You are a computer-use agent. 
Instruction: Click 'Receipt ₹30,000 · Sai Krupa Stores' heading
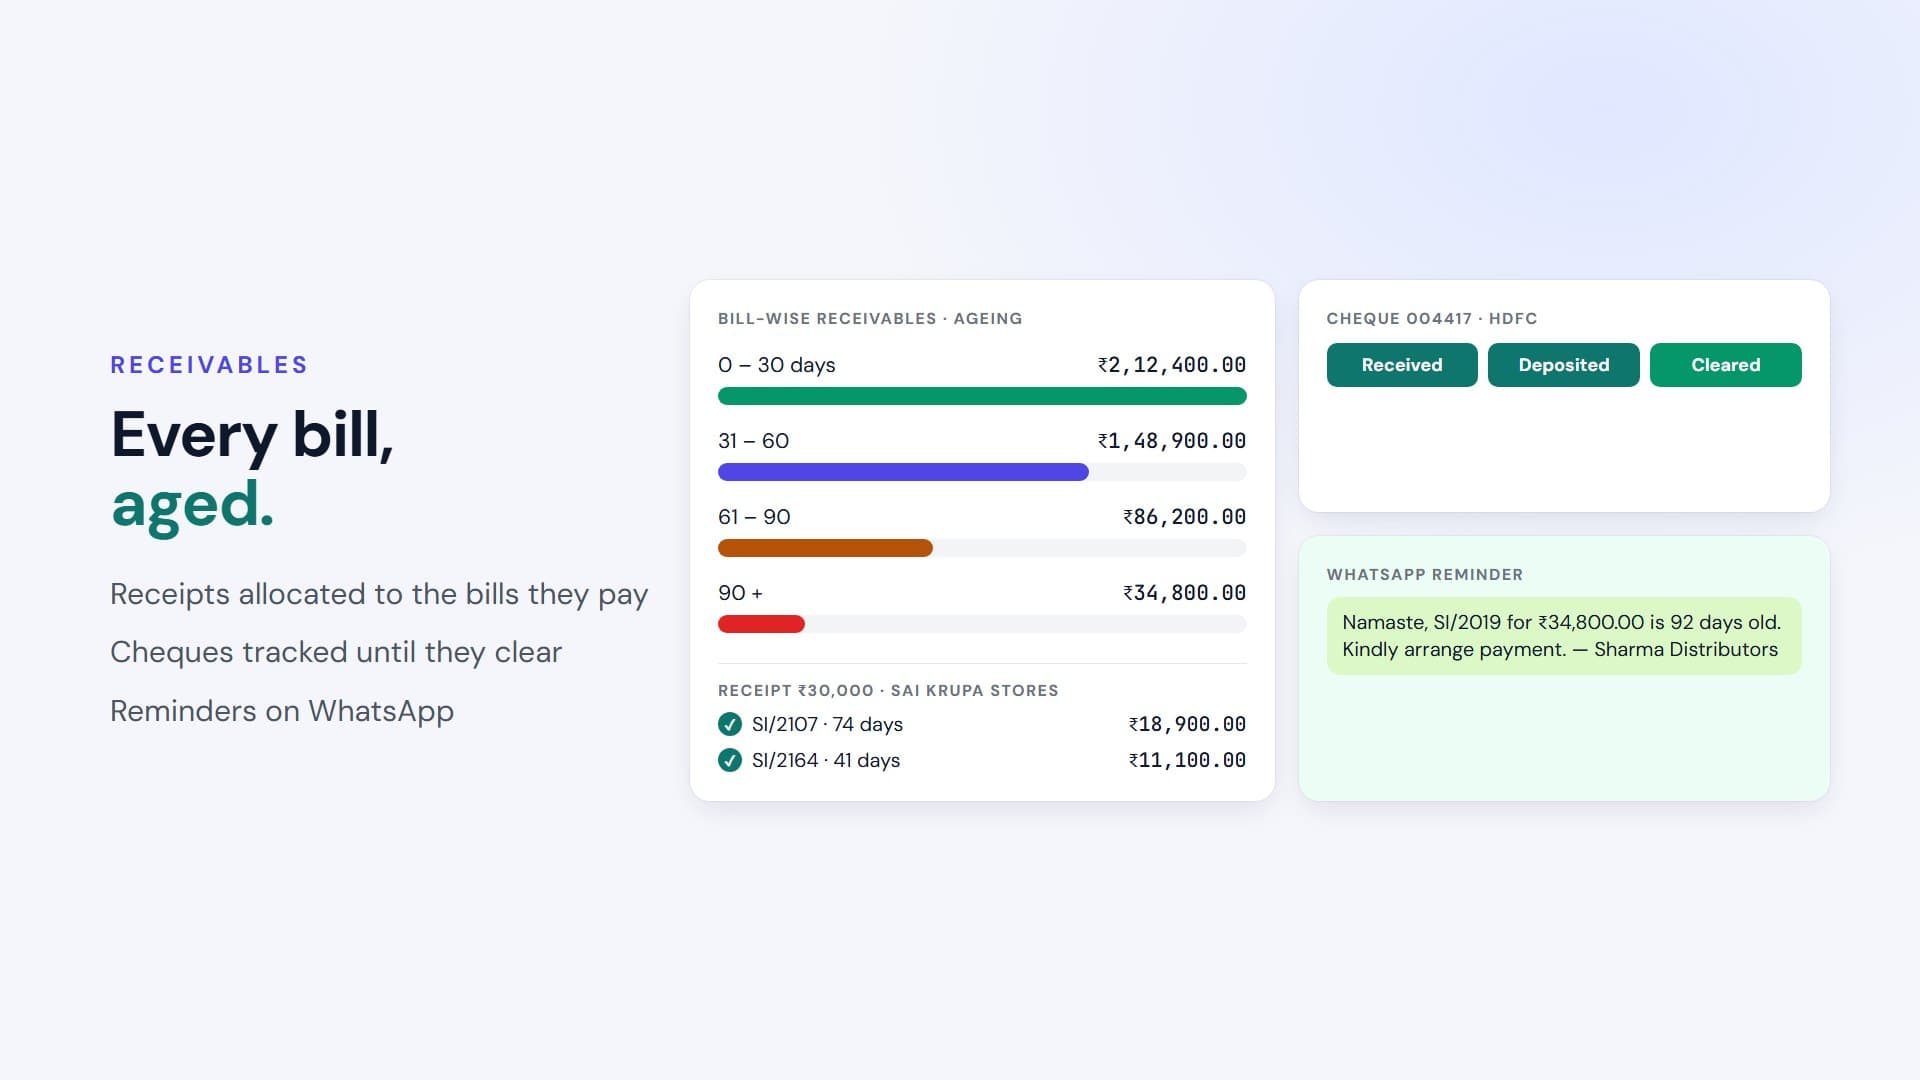click(888, 691)
